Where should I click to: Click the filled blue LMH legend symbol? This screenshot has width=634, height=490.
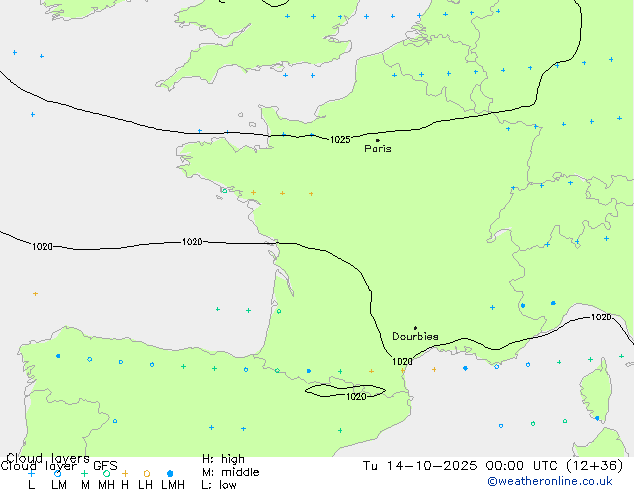pos(170,473)
